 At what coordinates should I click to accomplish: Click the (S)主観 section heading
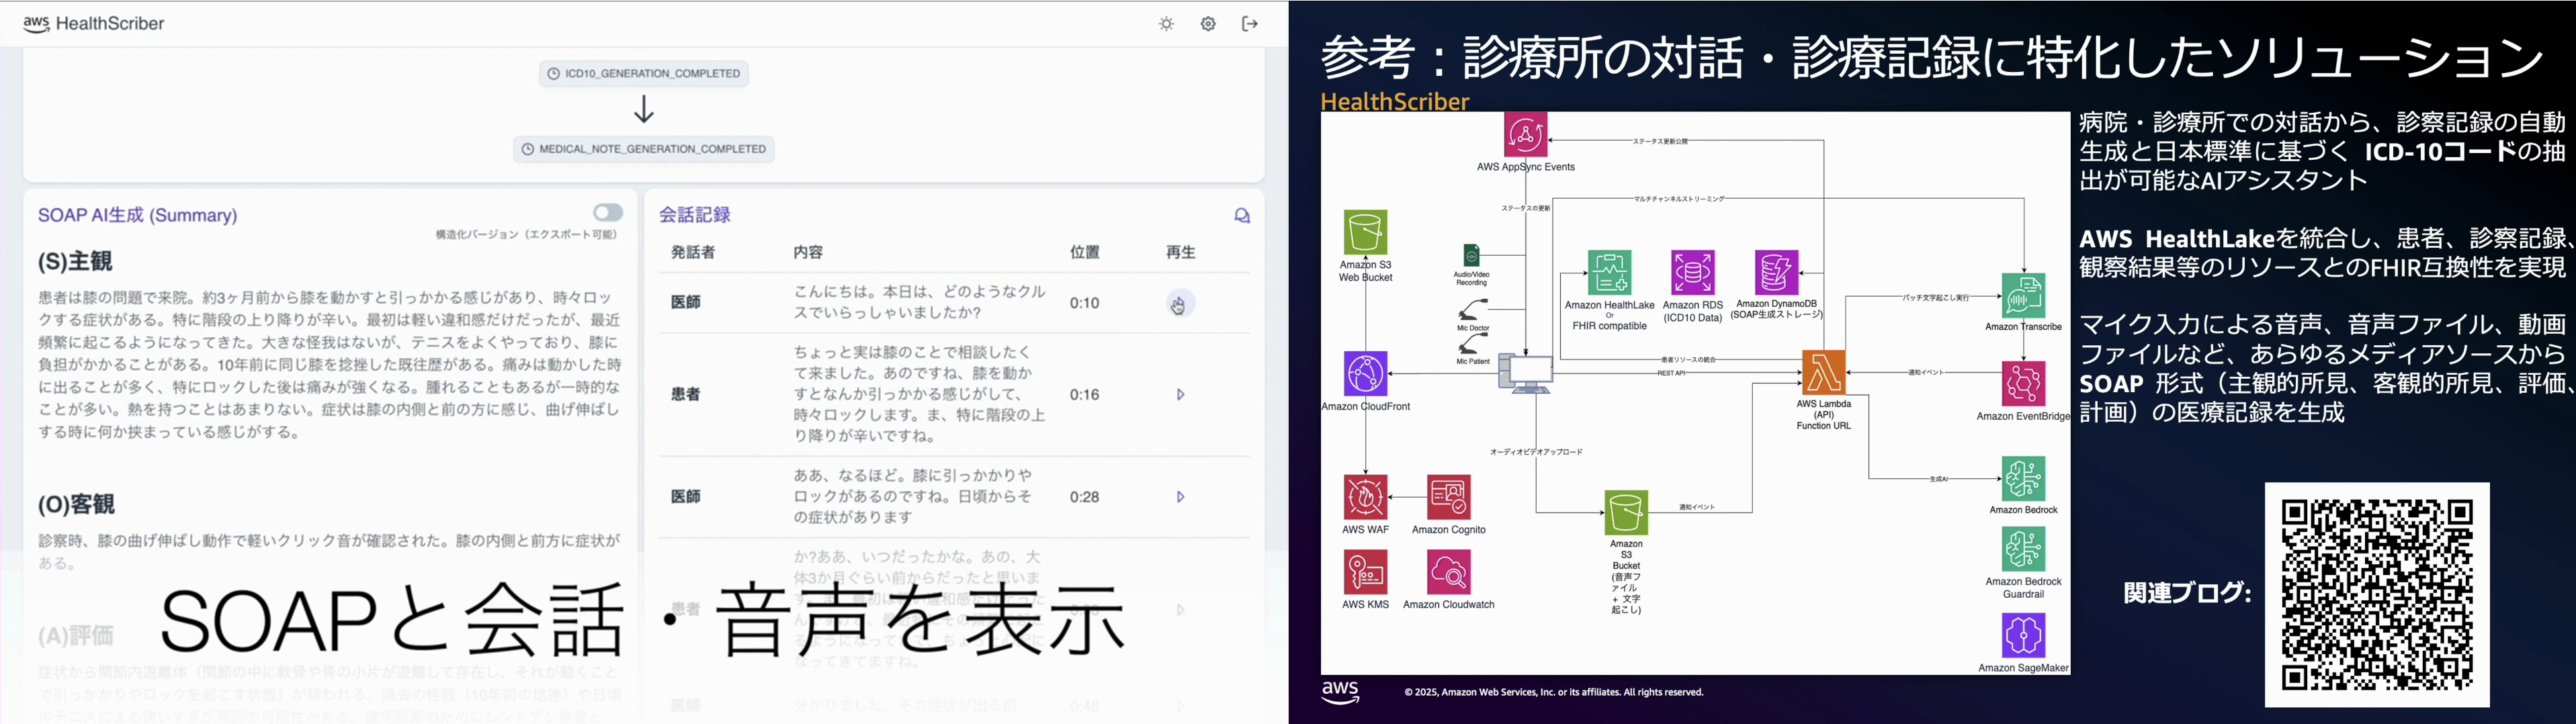pos(75,262)
